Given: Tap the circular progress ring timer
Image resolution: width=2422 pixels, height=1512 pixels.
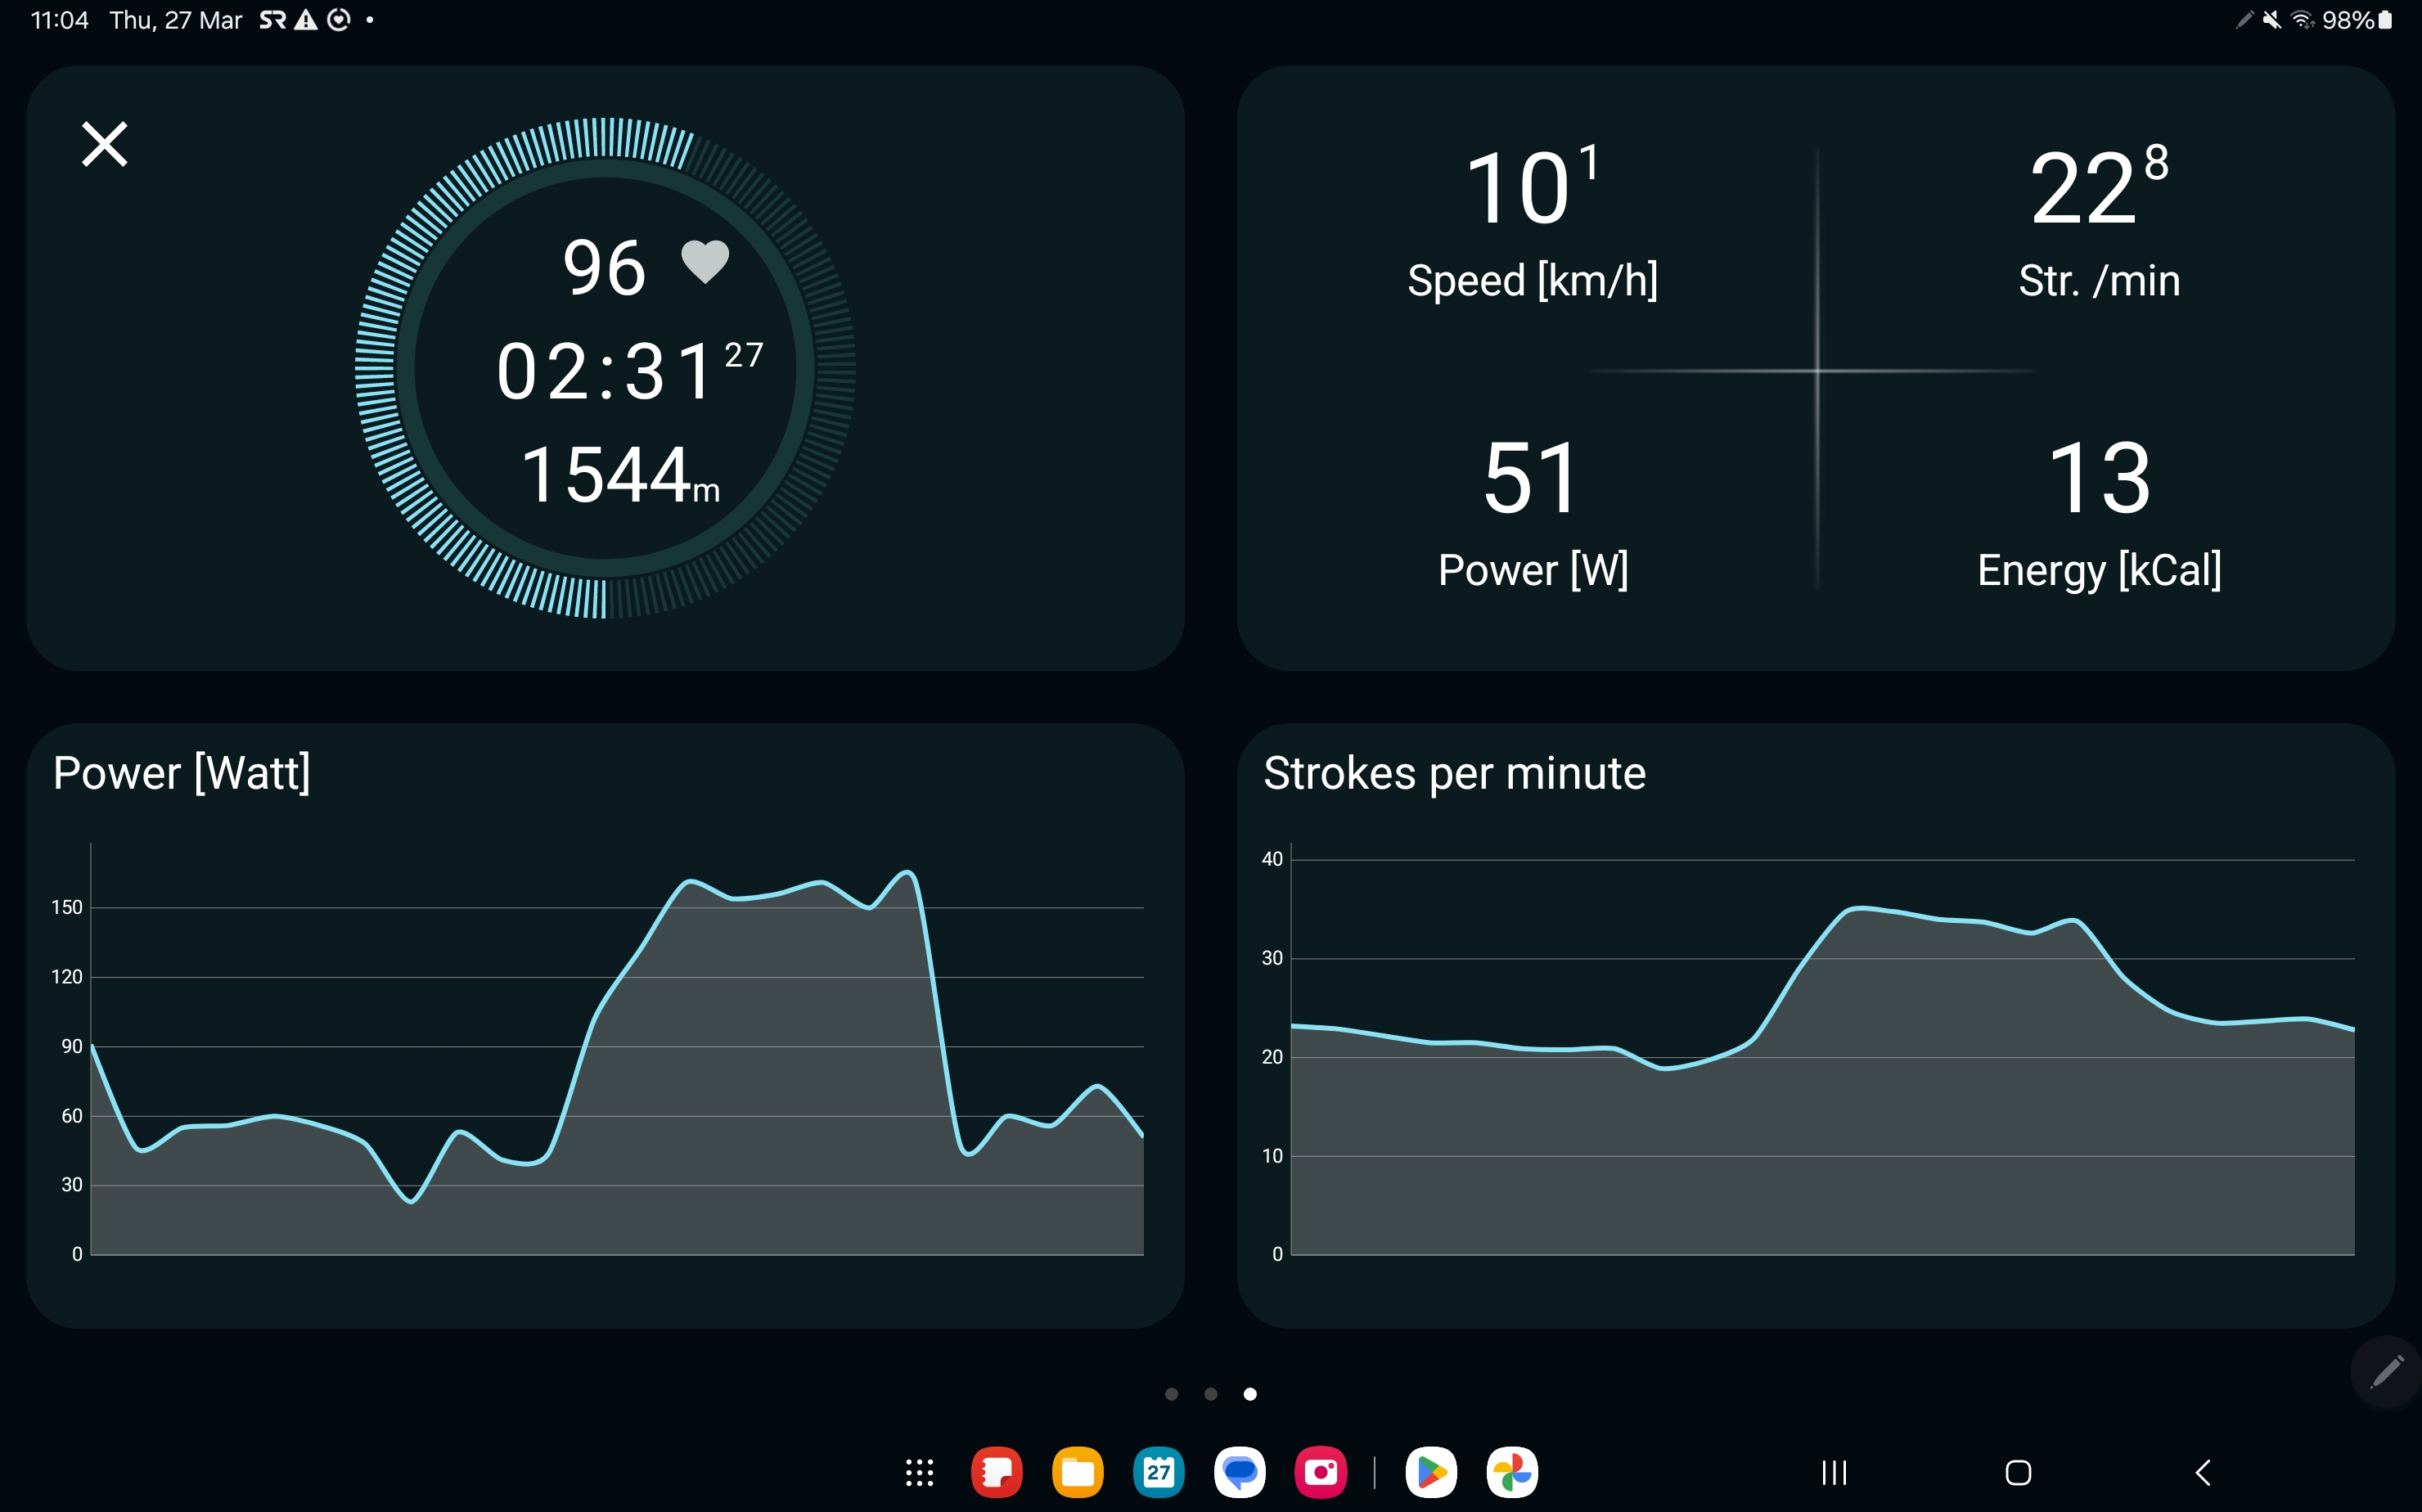Looking at the screenshot, I should (x=605, y=368).
